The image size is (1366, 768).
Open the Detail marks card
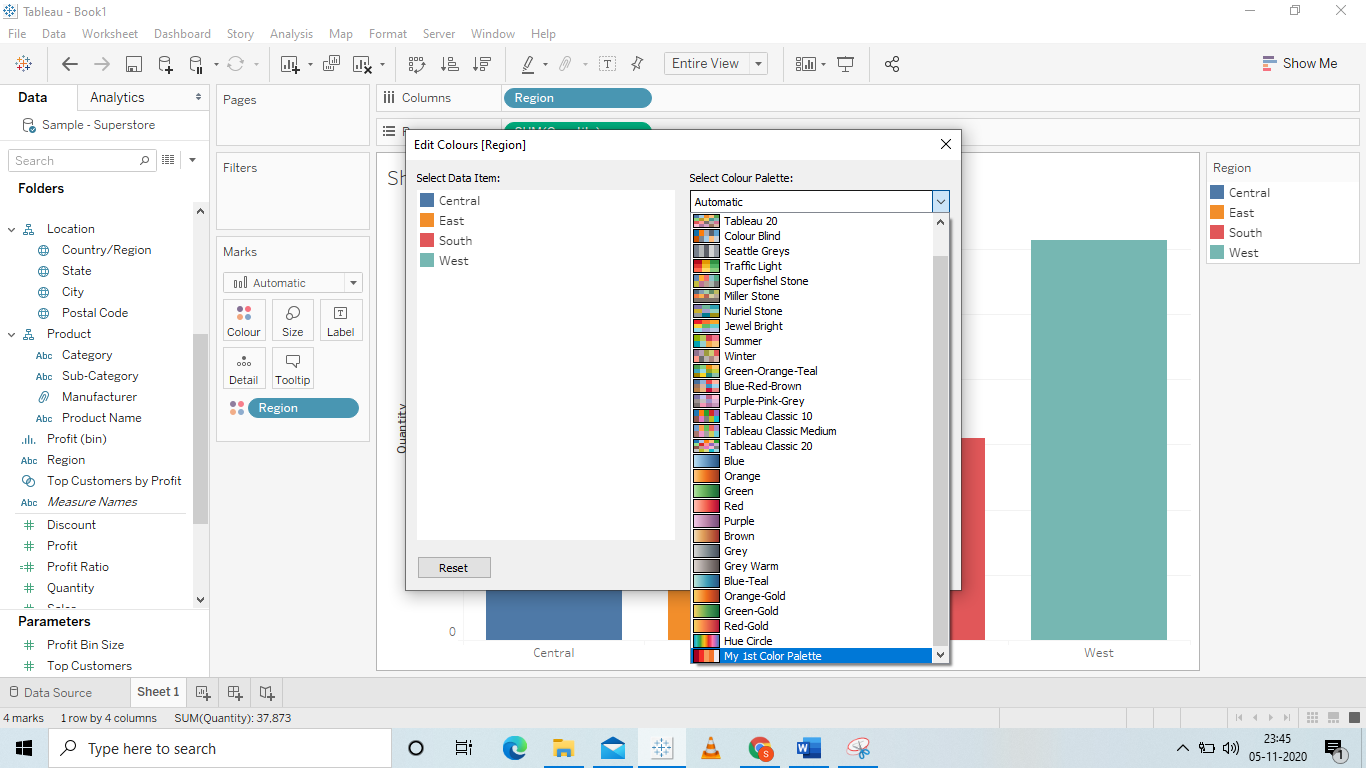coord(244,368)
